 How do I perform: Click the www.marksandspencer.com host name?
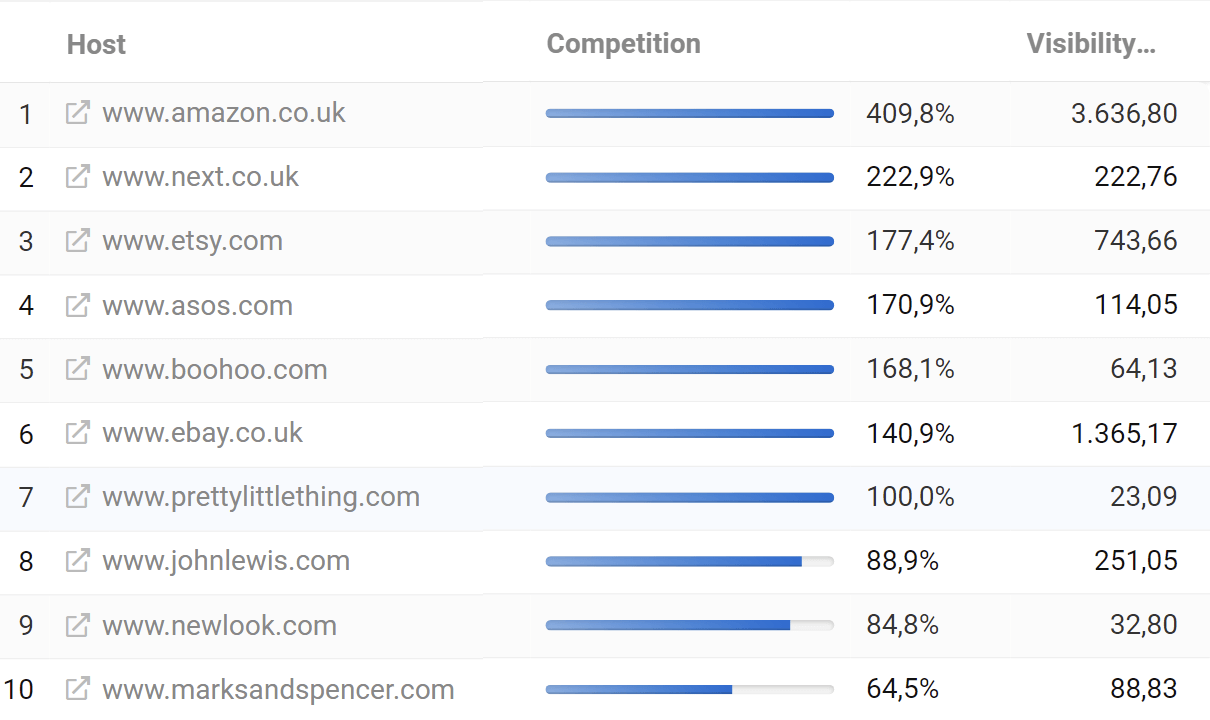point(278,689)
